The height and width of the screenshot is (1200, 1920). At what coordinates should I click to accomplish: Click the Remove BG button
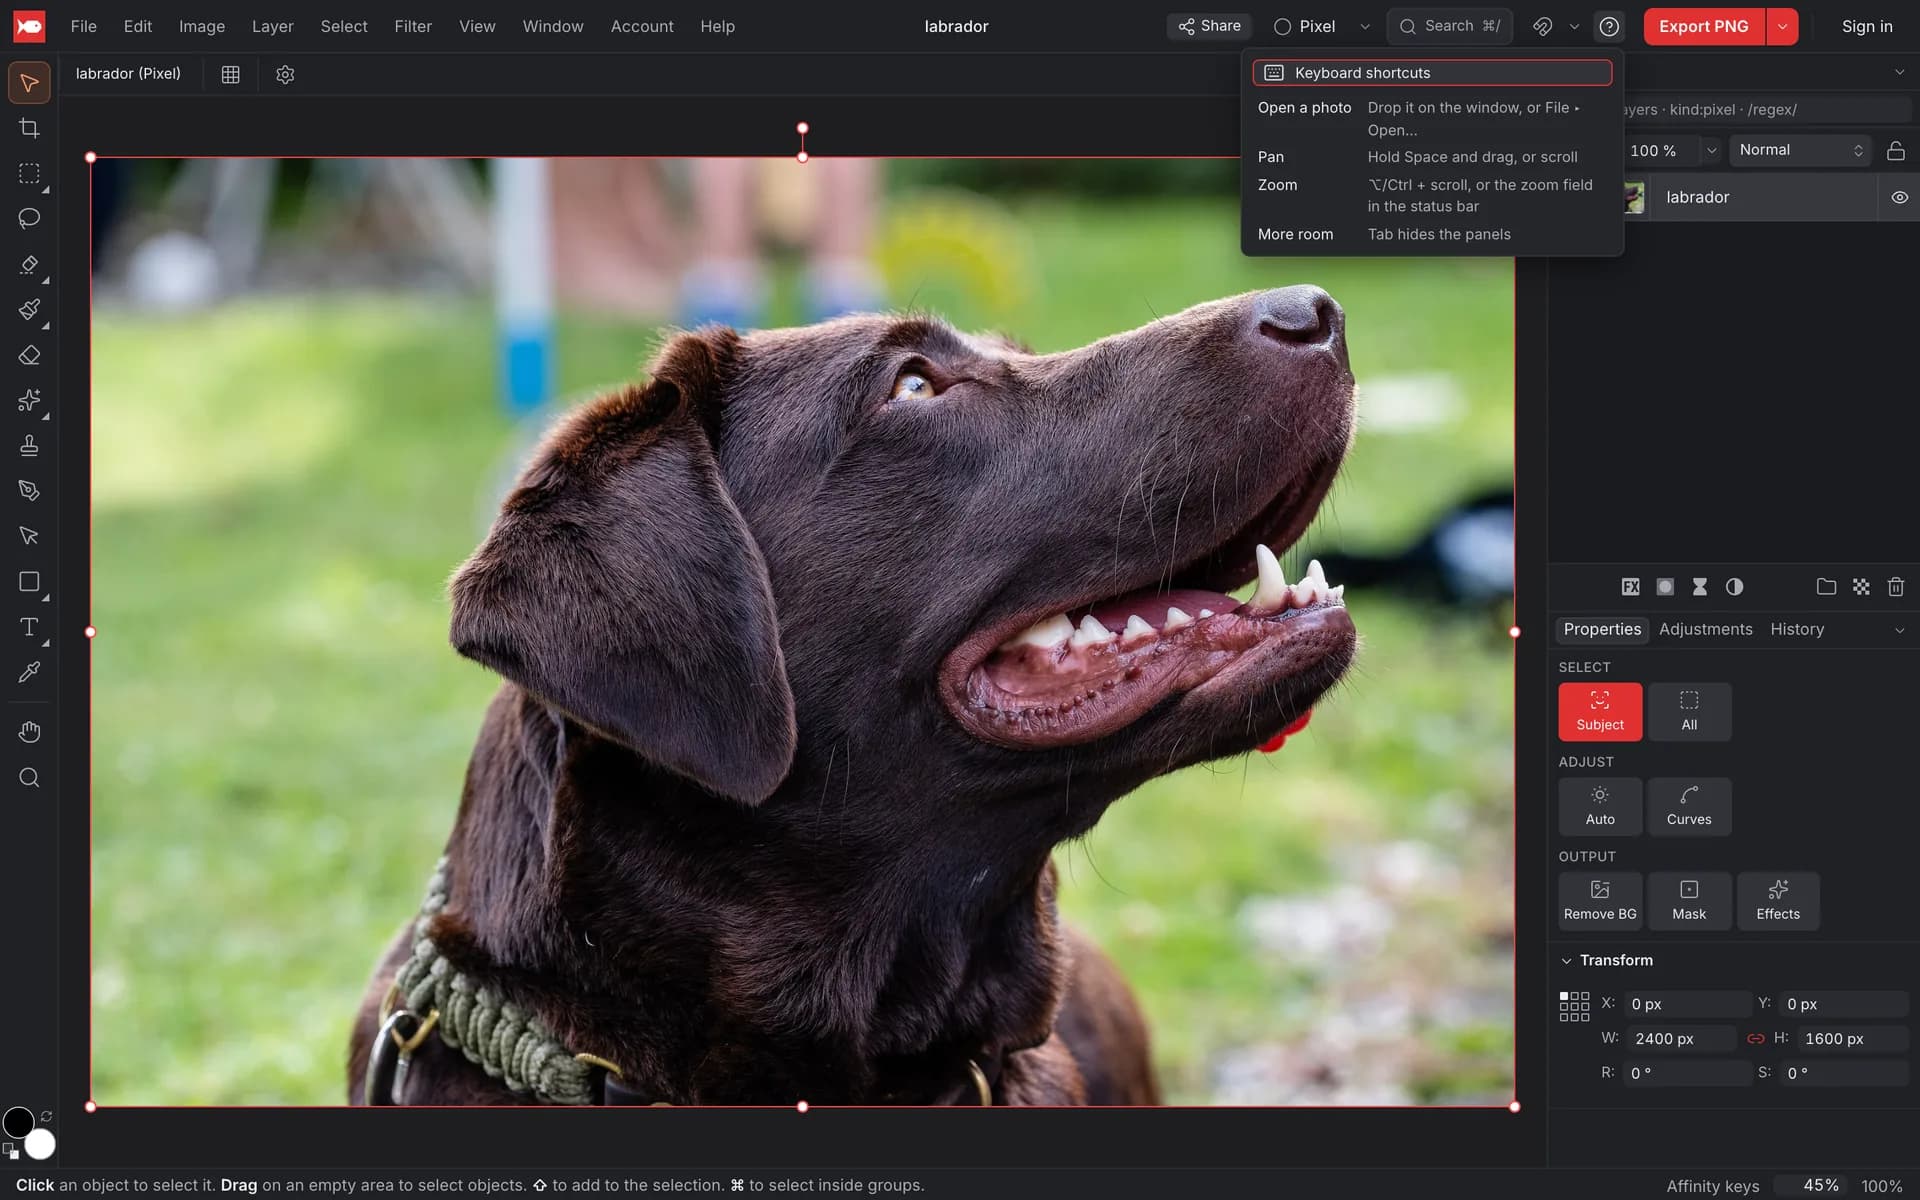pyautogui.click(x=1600, y=901)
